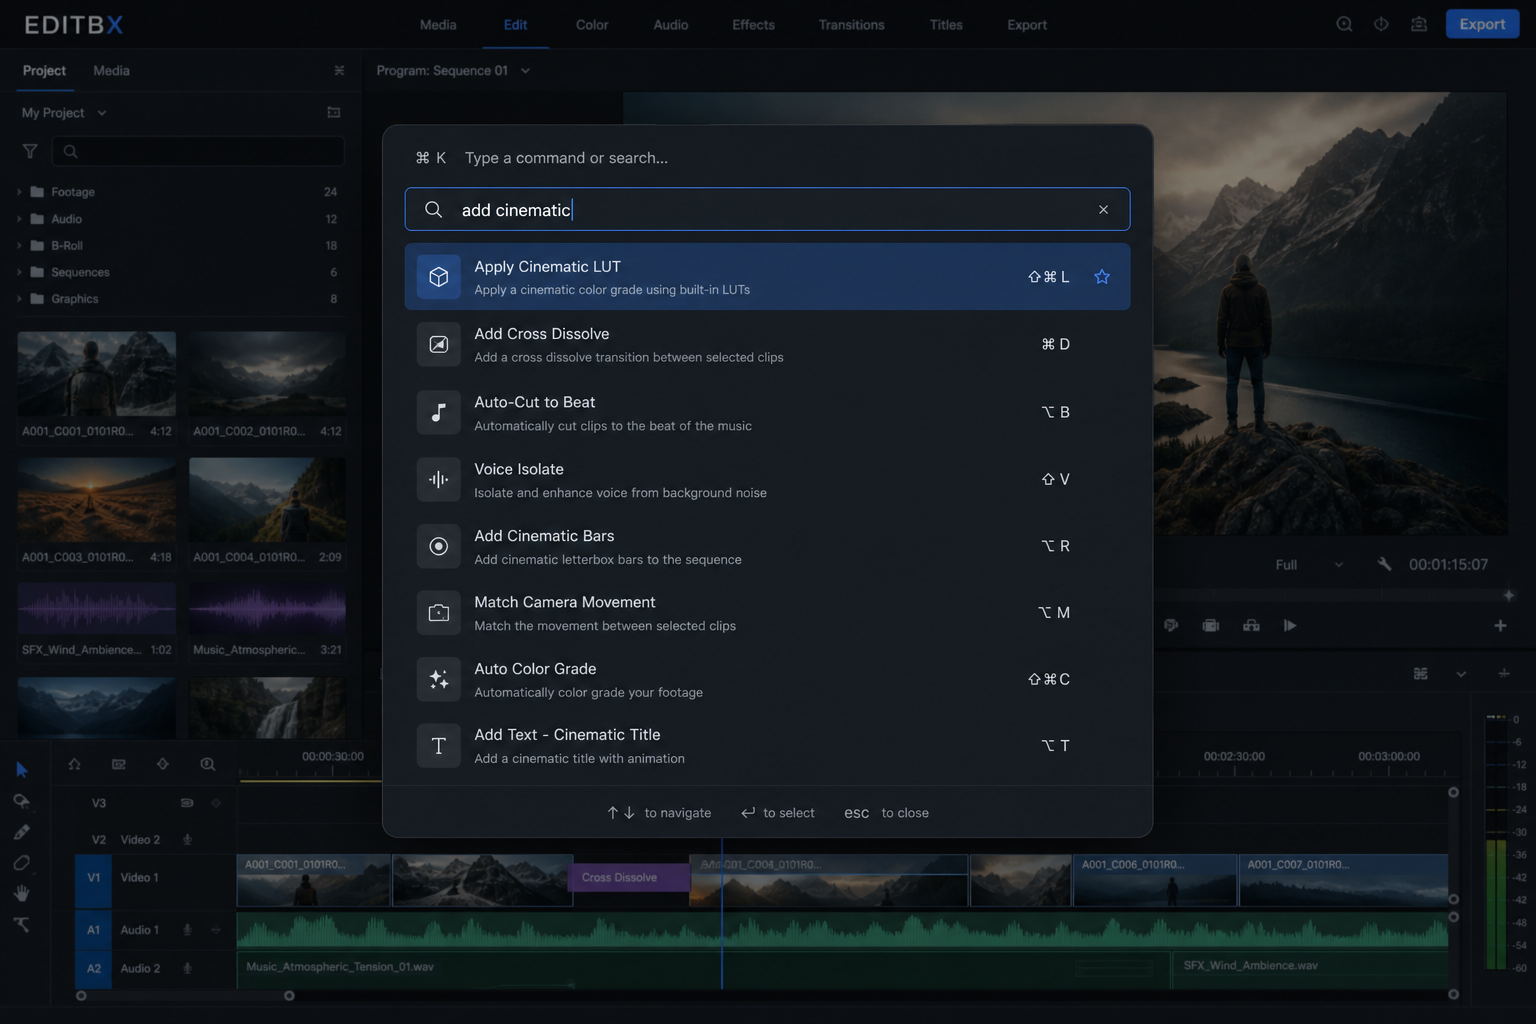This screenshot has width=1536, height=1024.
Task: Select the SFX_Wind_Ambience.wav clip in timeline
Action: coord(1310,969)
